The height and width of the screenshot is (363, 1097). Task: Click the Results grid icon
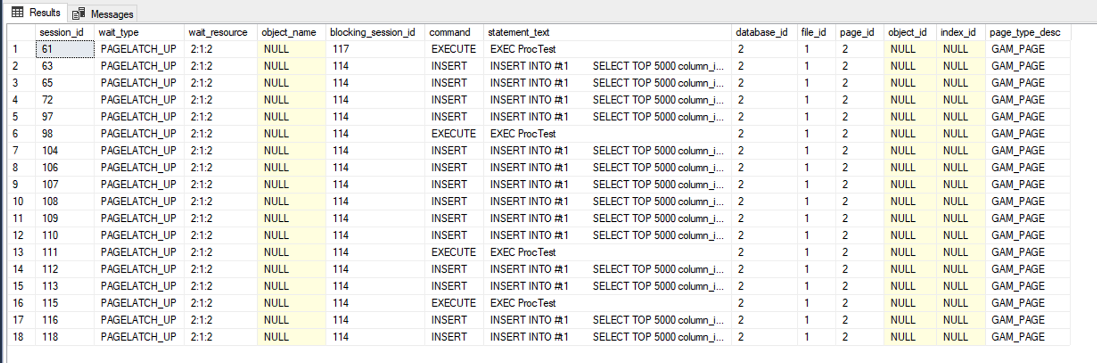pos(17,13)
